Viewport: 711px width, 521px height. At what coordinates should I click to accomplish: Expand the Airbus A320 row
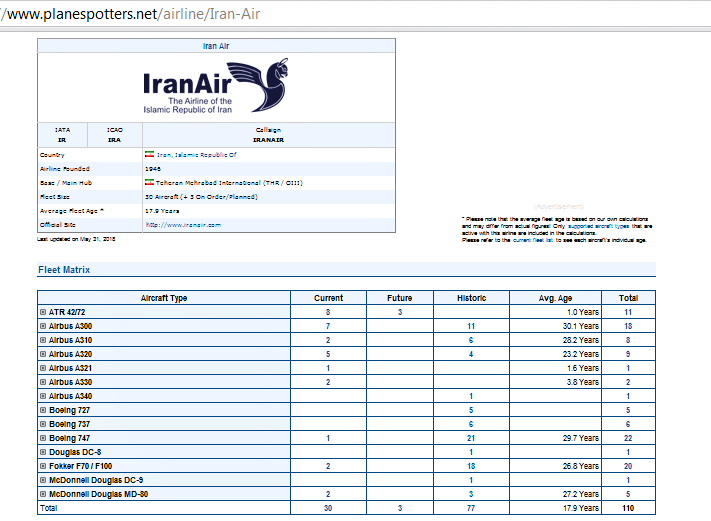click(43, 354)
